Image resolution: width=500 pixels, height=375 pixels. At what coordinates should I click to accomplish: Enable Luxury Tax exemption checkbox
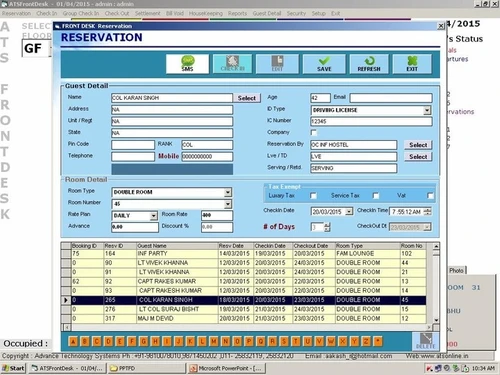pyautogui.click(x=313, y=196)
